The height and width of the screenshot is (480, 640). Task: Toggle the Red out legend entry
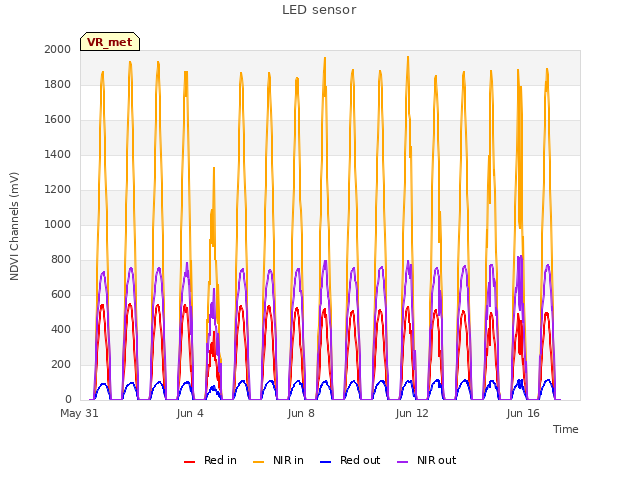click(350, 460)
